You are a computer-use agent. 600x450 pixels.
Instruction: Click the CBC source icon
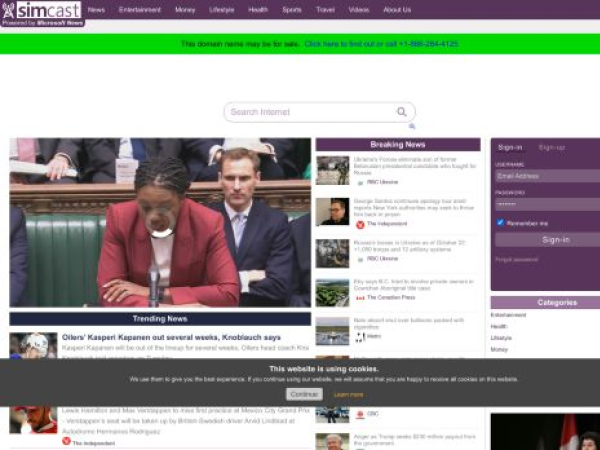tap(360, 413)
